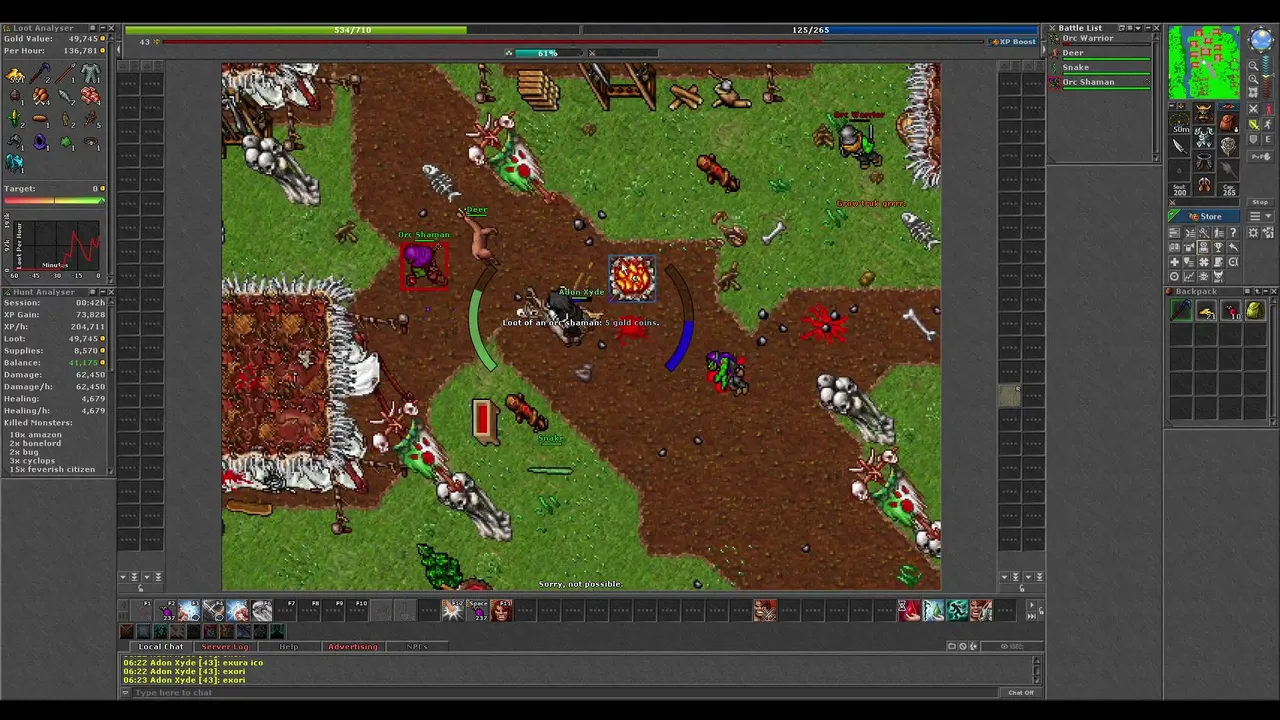Zoom in the minimap with the upper magnifier
The height and width of the screenshot is (720, 1280).
tap(1253, 66)
